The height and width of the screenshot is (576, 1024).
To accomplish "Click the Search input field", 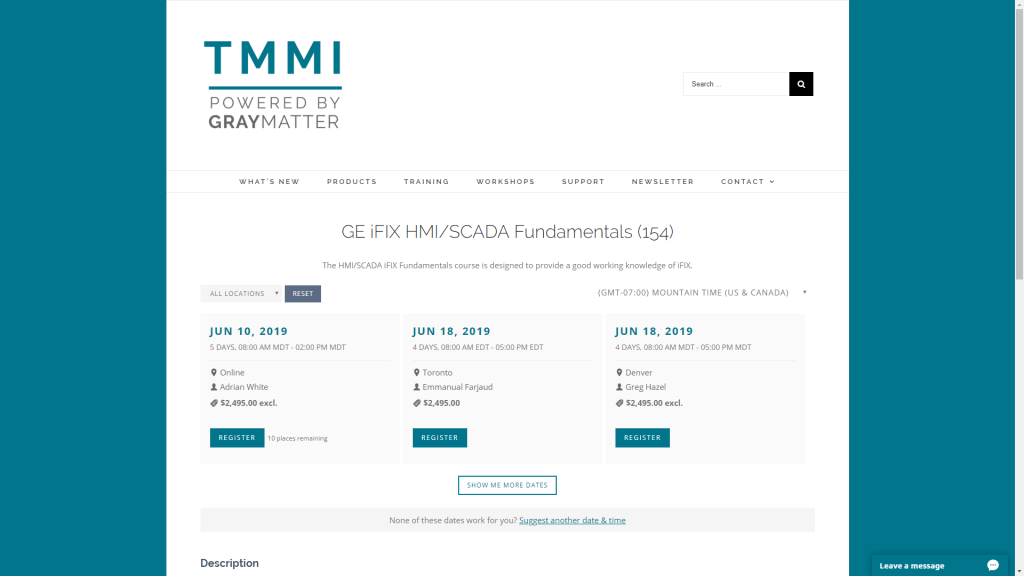I will point(736,84).
